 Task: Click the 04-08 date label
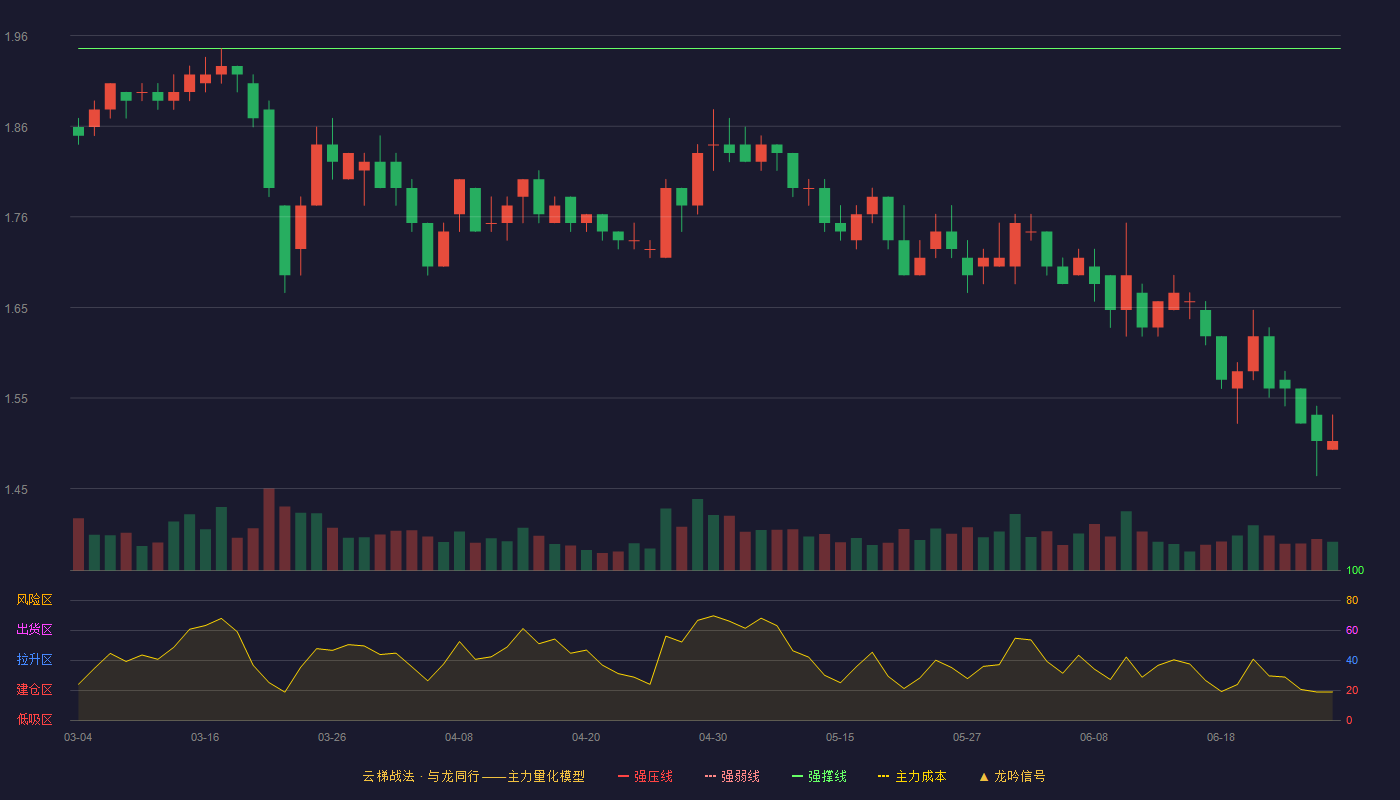click(459, 737)
